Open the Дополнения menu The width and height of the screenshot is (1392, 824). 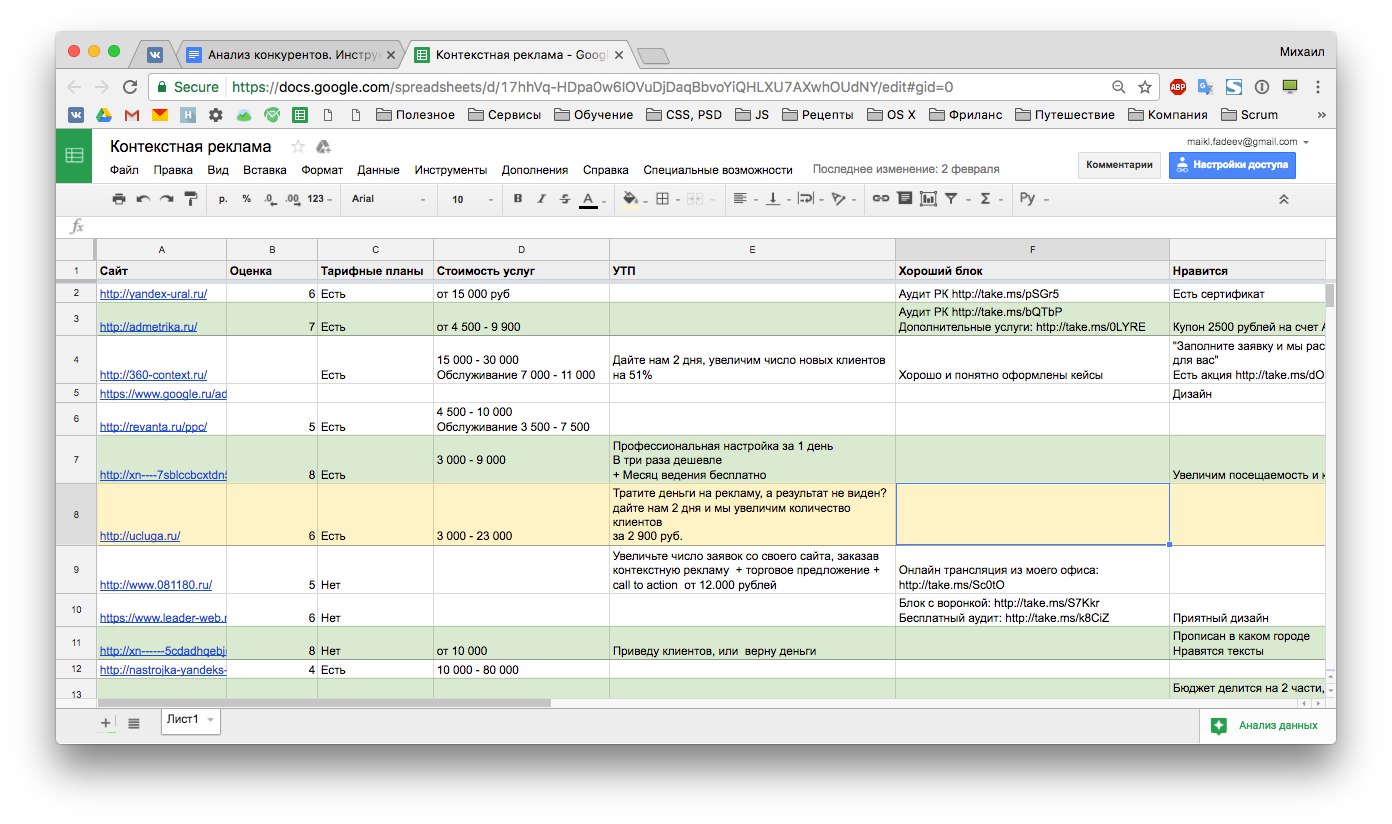535,170
